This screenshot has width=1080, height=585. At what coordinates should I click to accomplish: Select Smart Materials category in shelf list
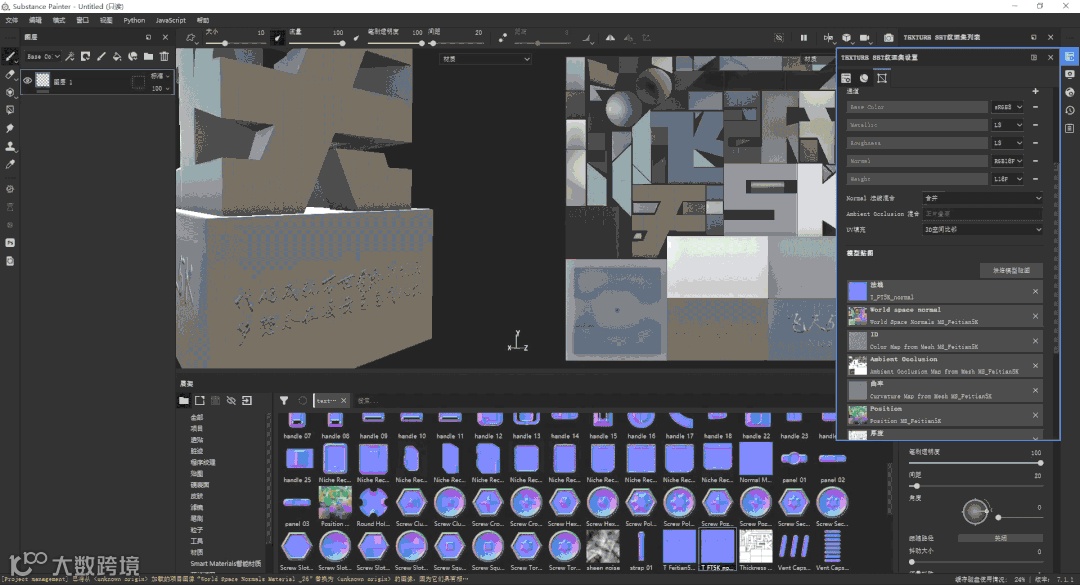coord(225,563)
